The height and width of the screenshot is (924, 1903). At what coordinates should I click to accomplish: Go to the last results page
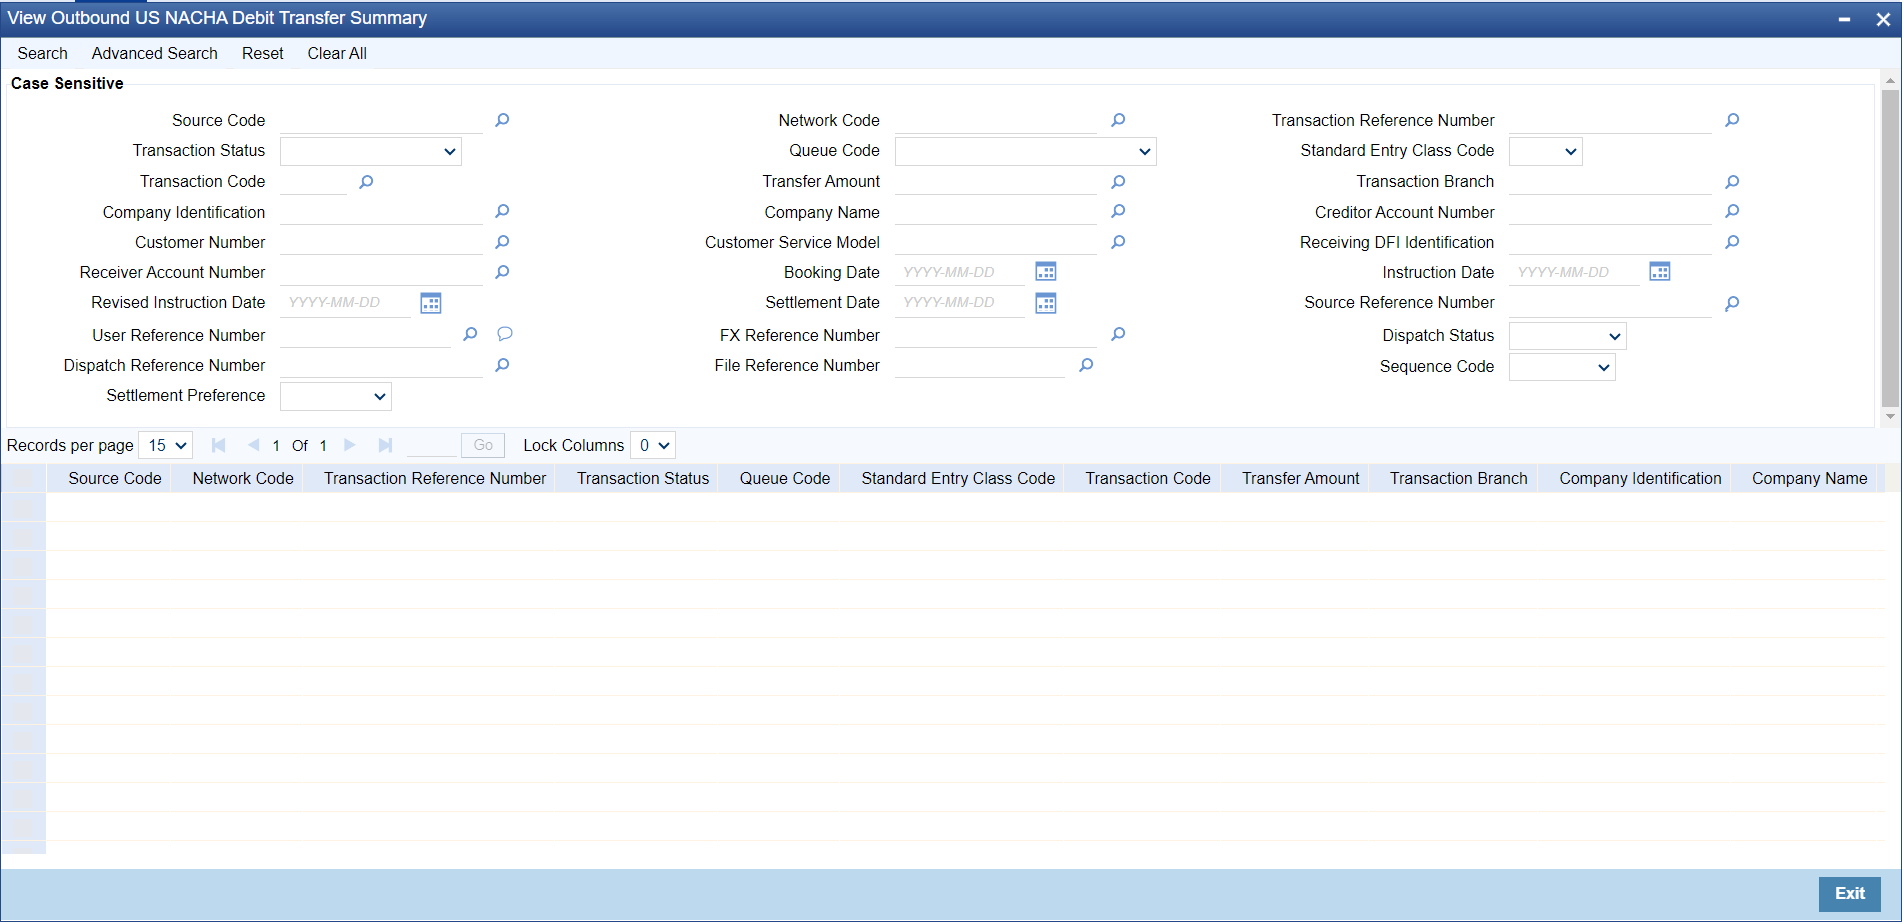tap(385, 445)
